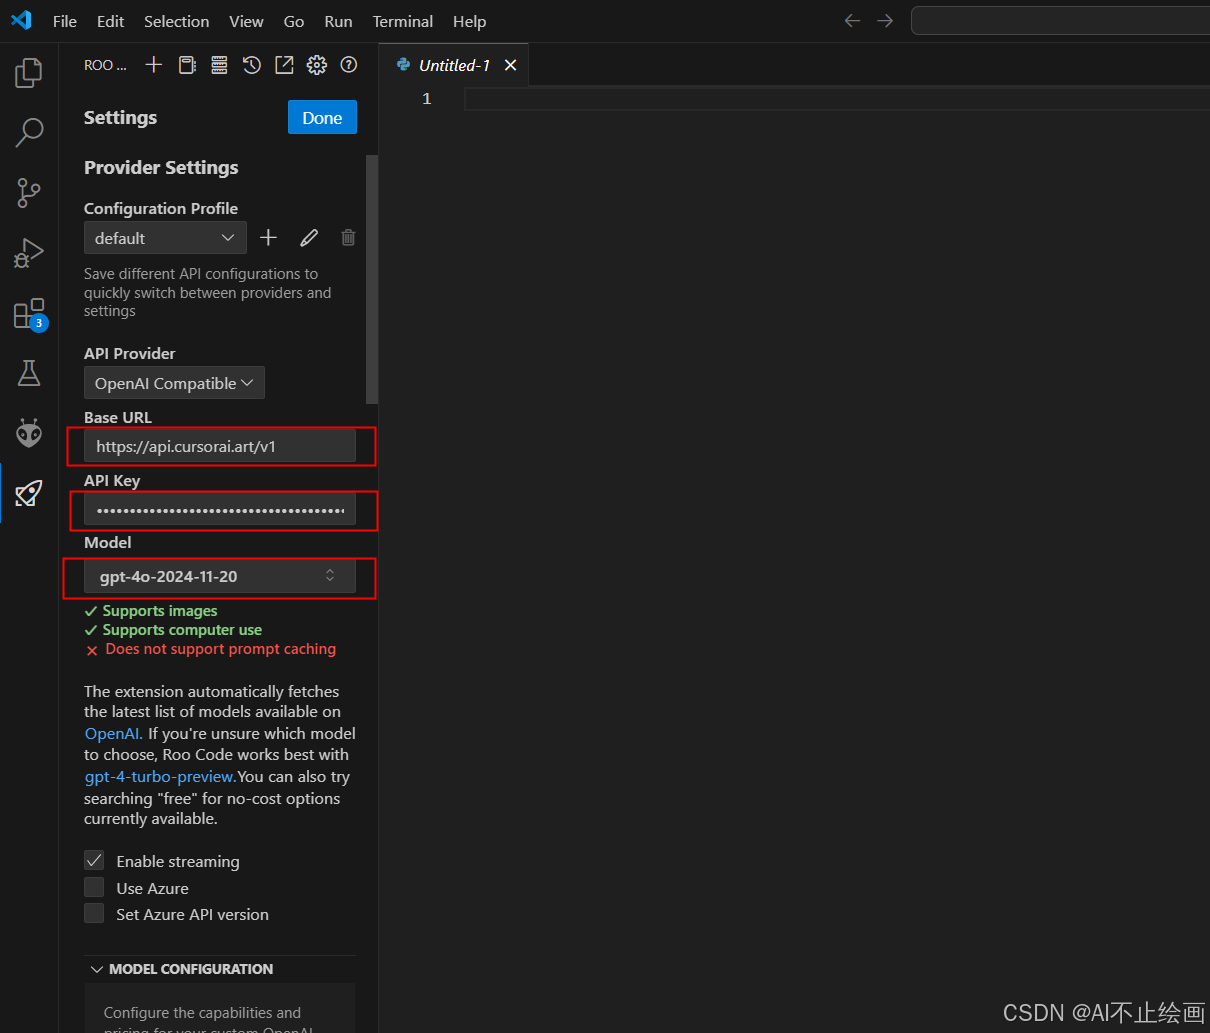The width and height of the screenshot is (1210, 1033).
Task: Click the "Provider Settings" heading
Action: tap(161, 167)
